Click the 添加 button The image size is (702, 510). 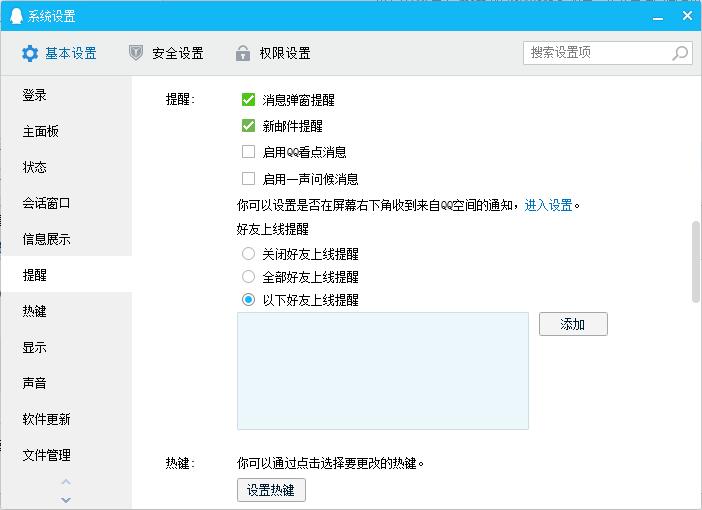pyautogui.click(x=573, y=324)
